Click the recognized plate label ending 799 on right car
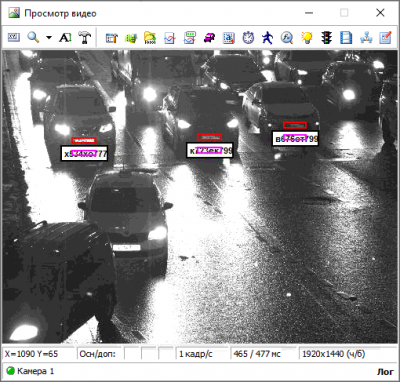The height and width of the screenshot is (382, 400). (x=295, y=139)
